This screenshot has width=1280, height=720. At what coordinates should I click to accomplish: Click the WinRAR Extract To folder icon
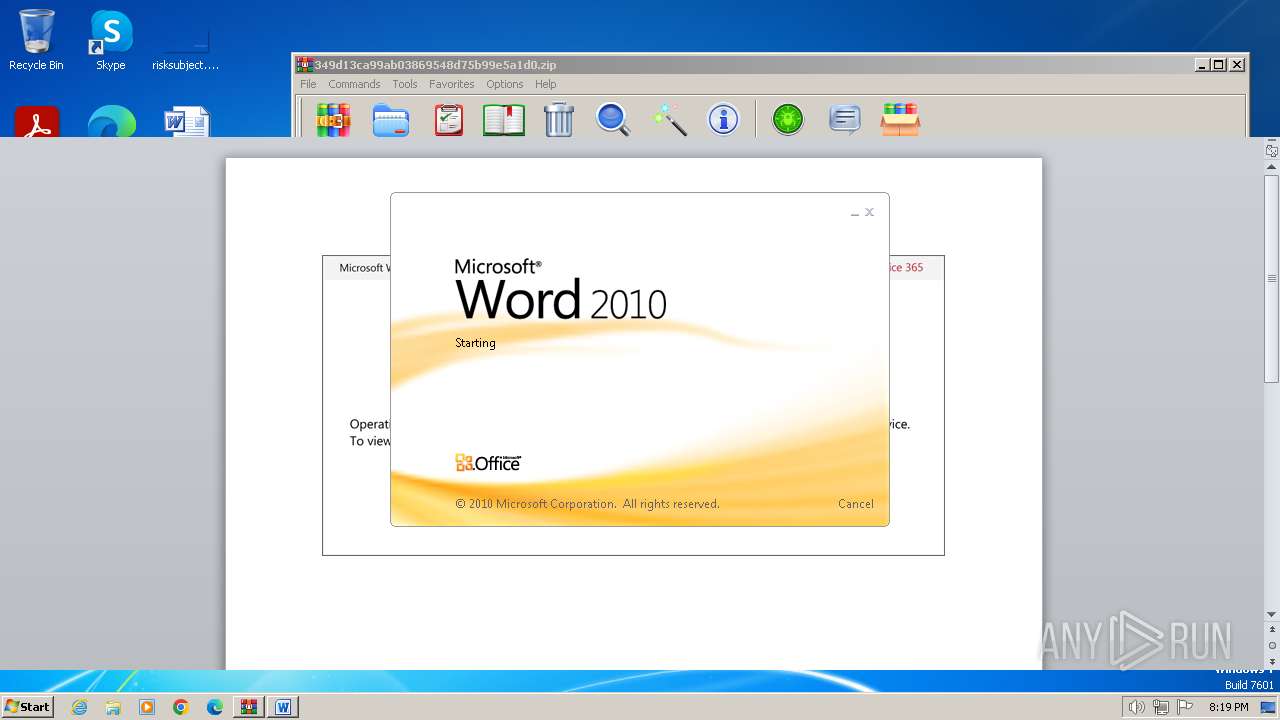pos(391,119)
